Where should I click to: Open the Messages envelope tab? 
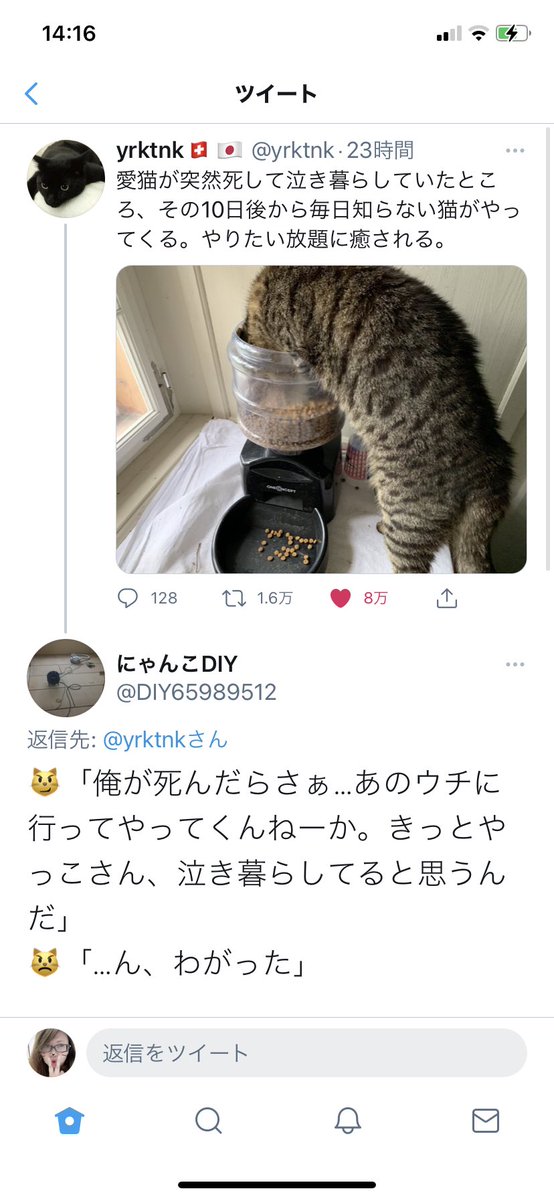click(485, 1120)
